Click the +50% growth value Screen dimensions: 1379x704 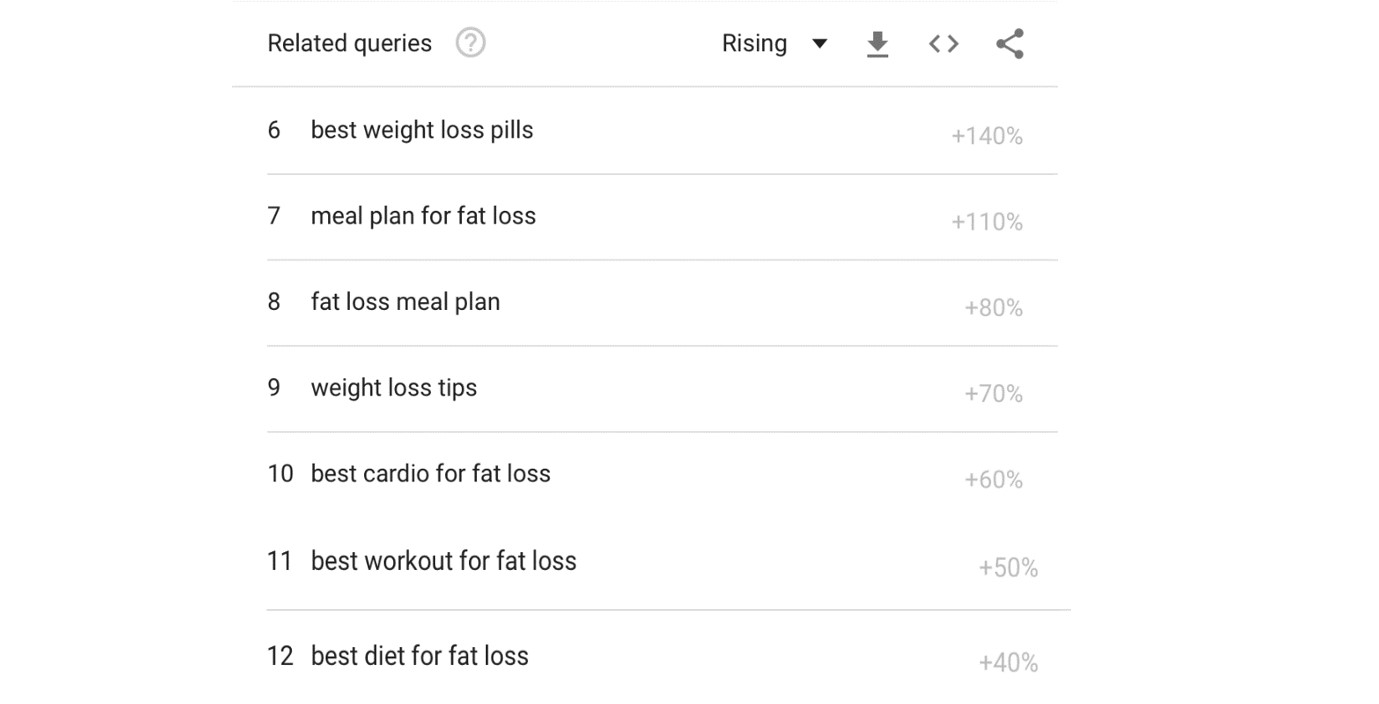tap(1008, 568)
